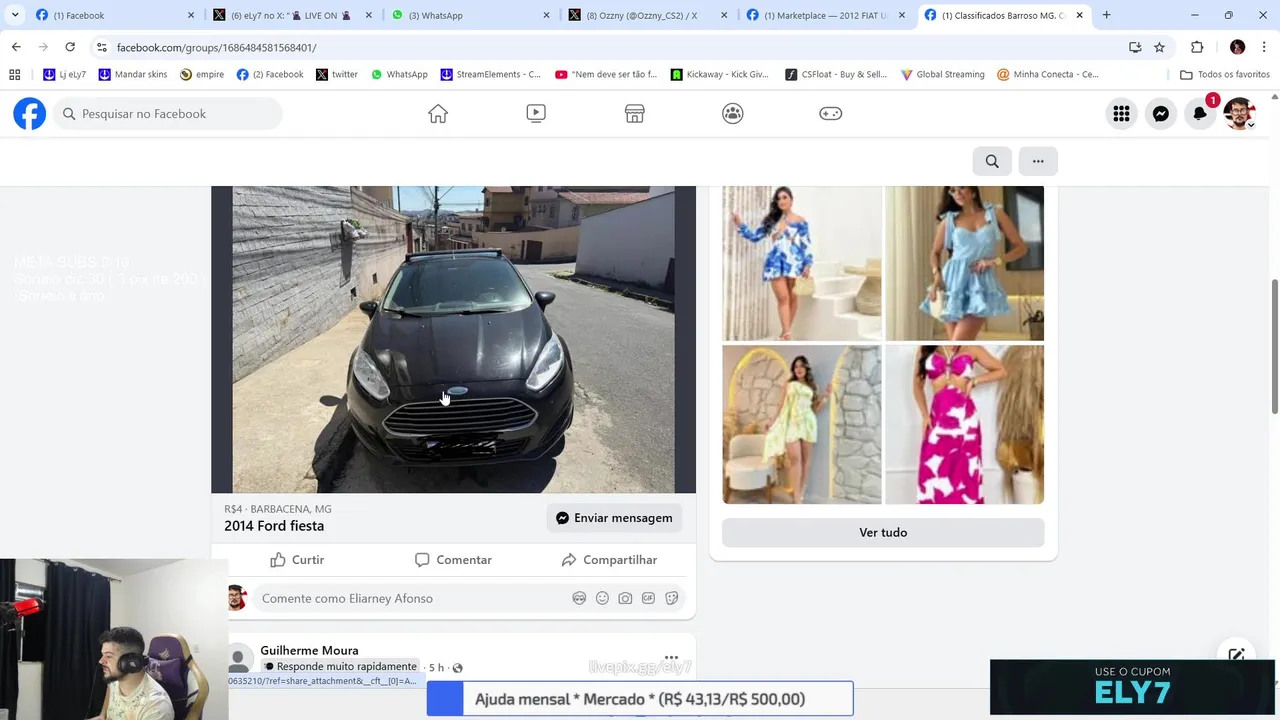Viewport: 1280px width, 720px height.
Task: Insert an avatar sticker in comment
Action: (x=579, y=598)
